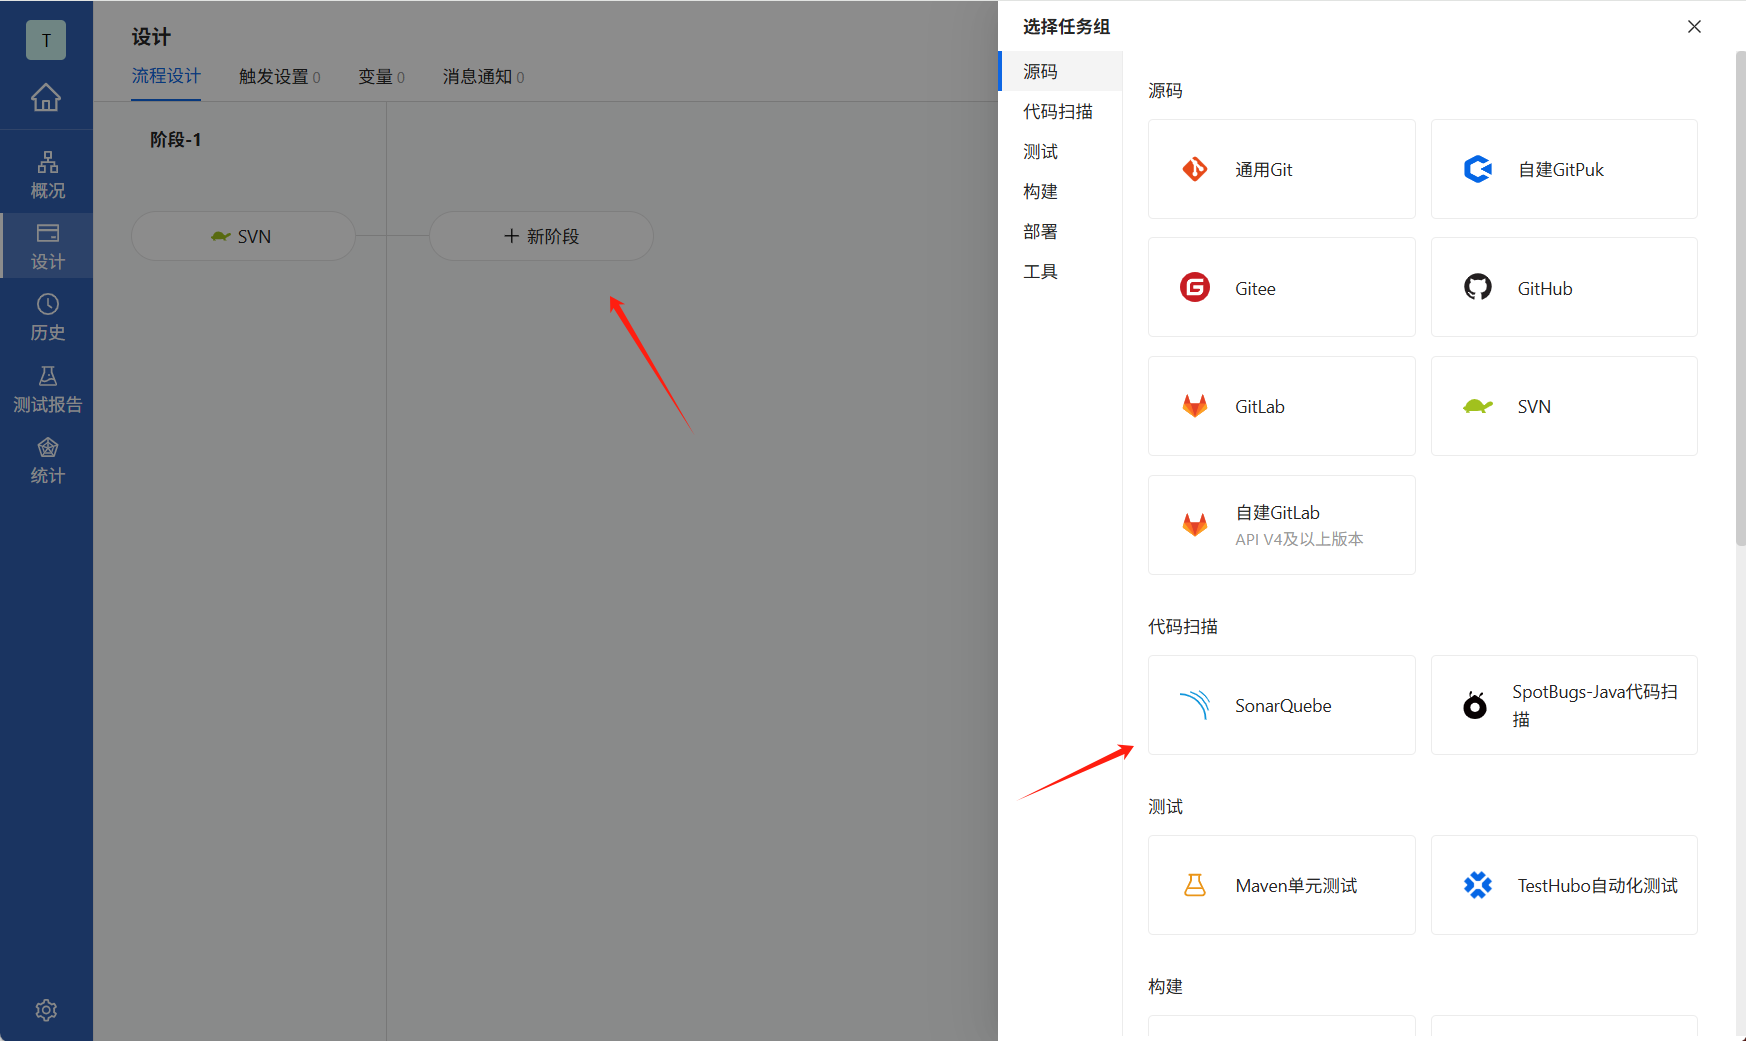Click the SVN turtle icon in task panel
This screenshot has height=1041, width=1746.
(1478, 406)
